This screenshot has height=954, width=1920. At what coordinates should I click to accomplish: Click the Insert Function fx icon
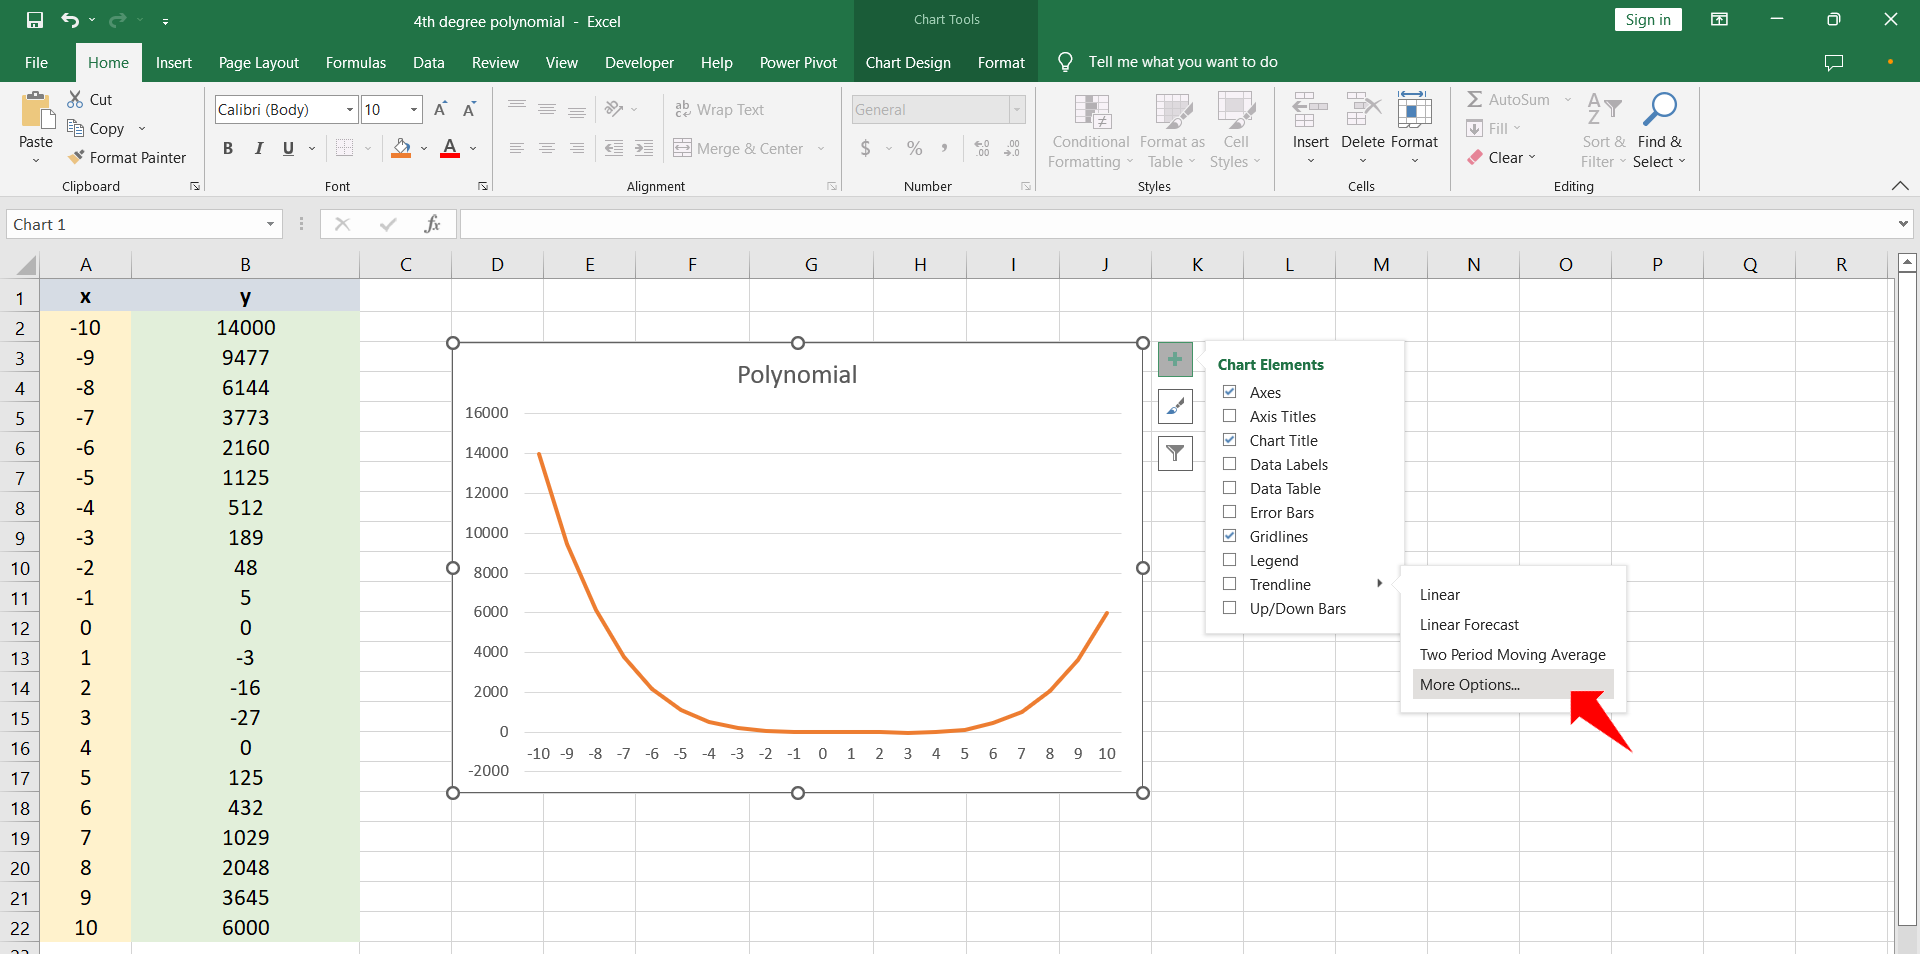pos(432,224)
